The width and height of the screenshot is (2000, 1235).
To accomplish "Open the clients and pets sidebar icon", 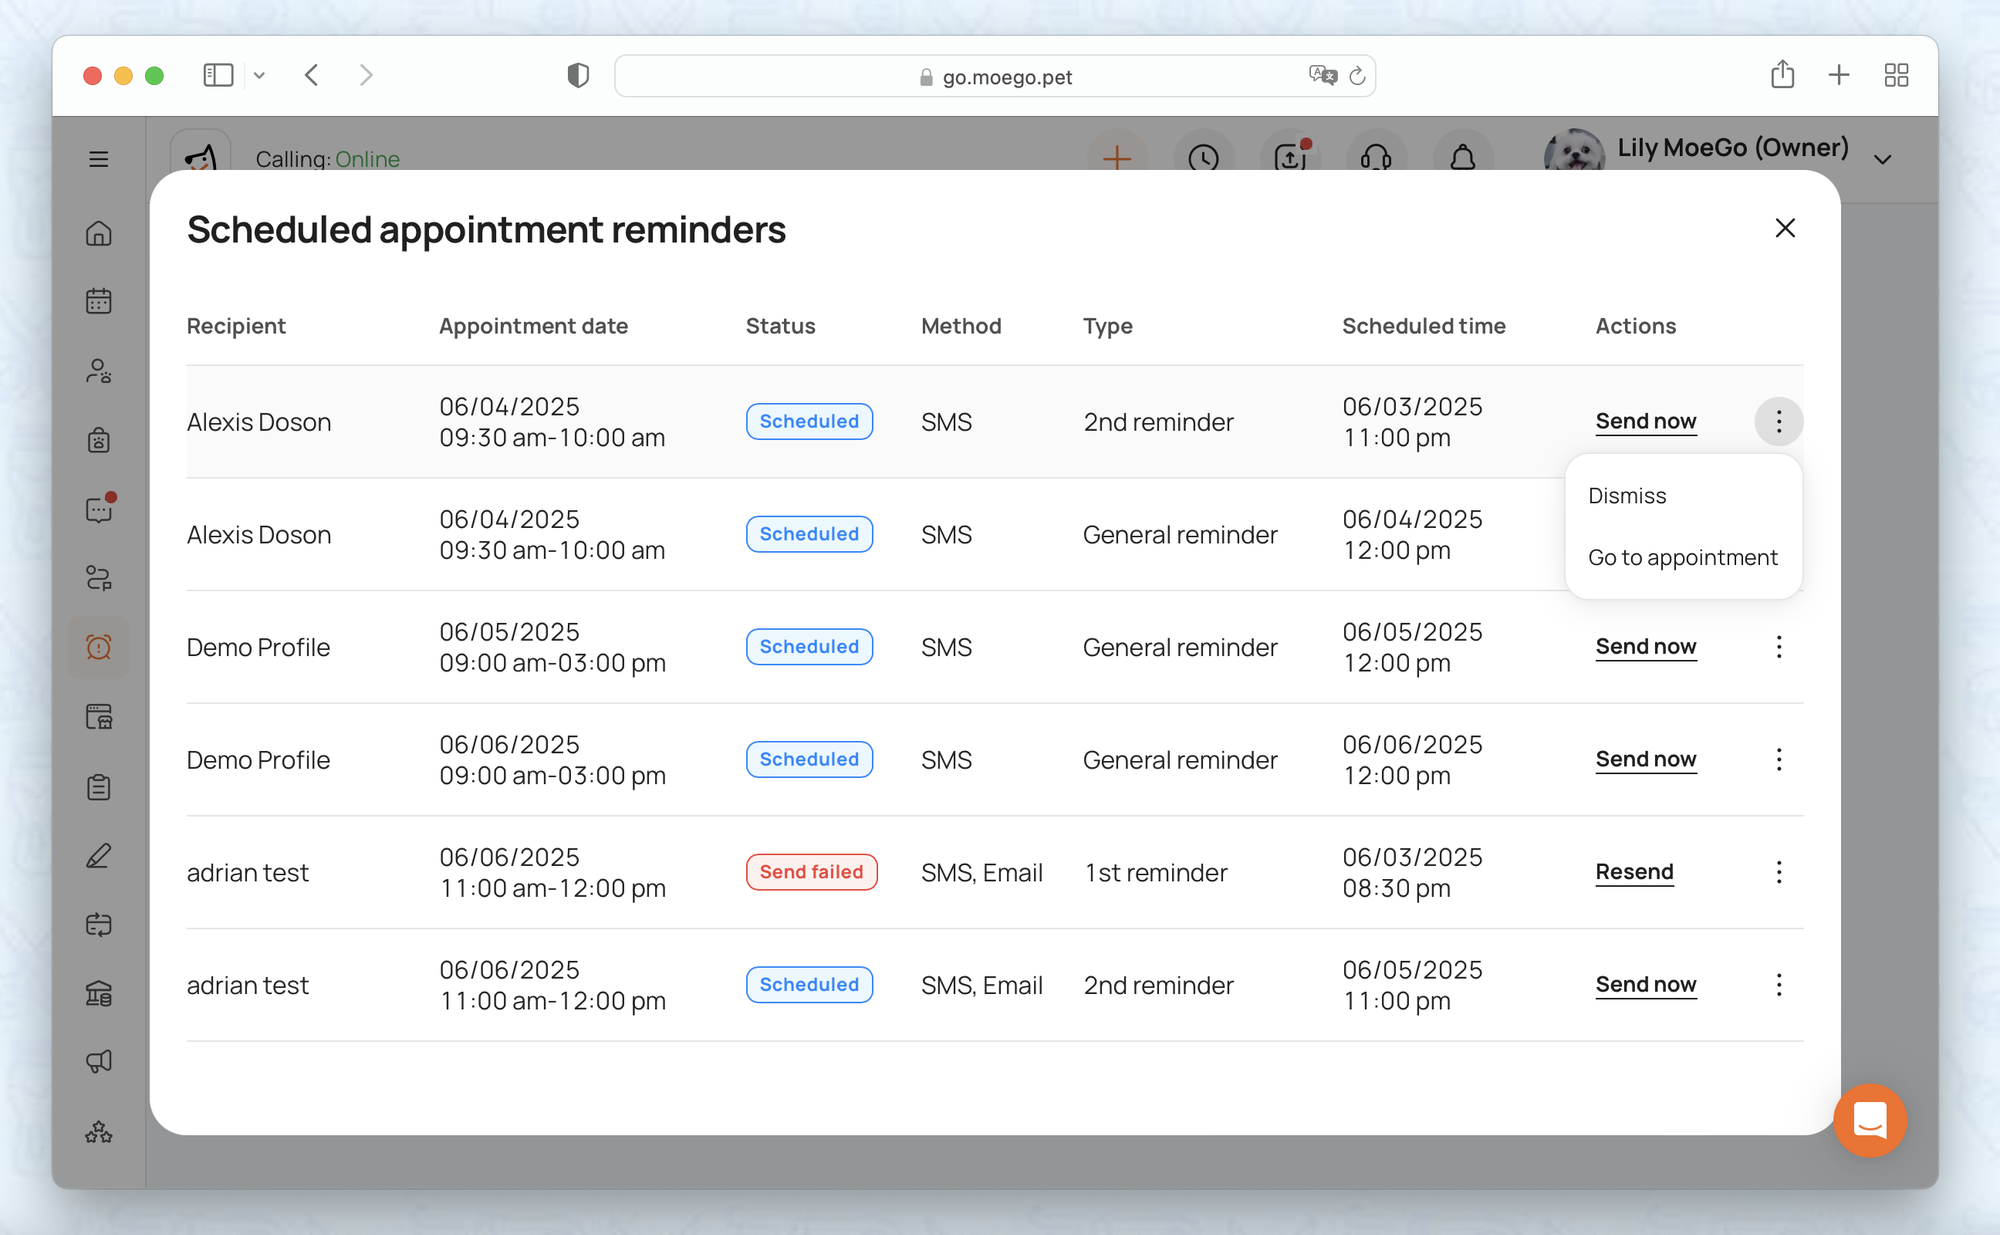I will coord(98,371).
